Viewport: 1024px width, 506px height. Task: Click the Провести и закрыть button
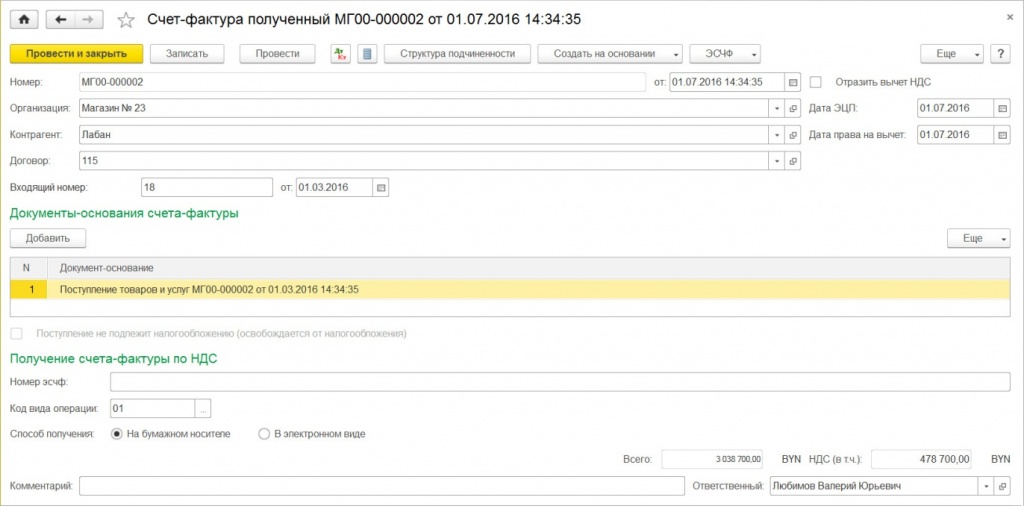tap(76, 54)
